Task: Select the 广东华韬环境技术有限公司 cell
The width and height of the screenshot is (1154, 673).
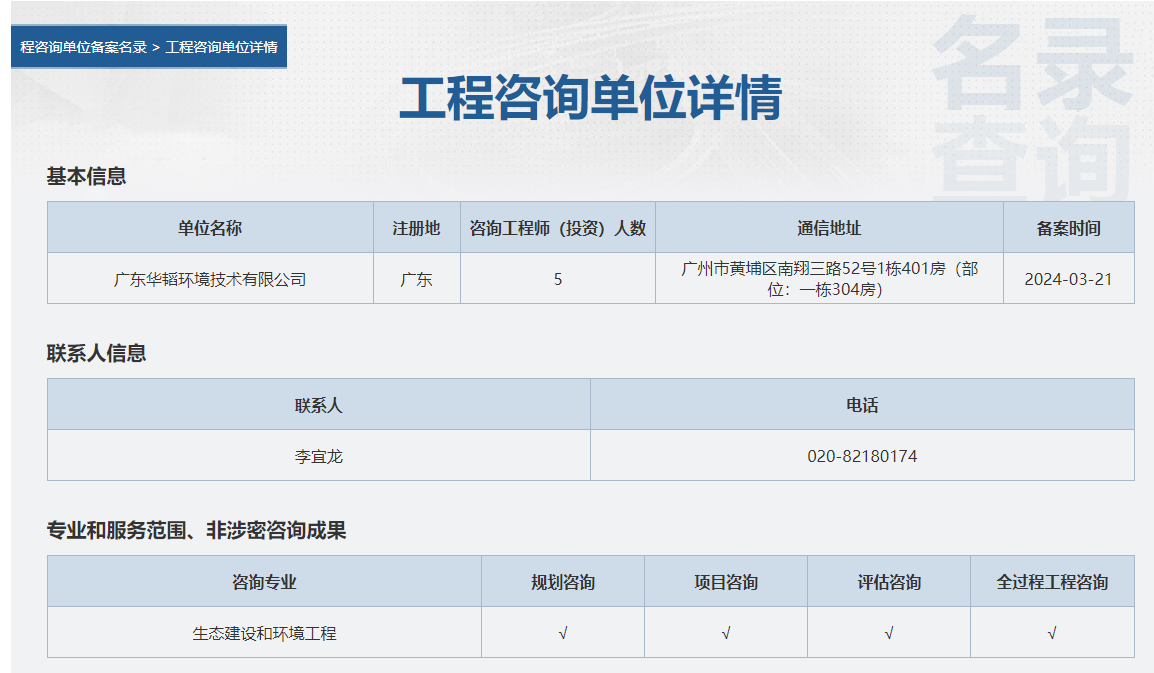Action: [210, 279]
